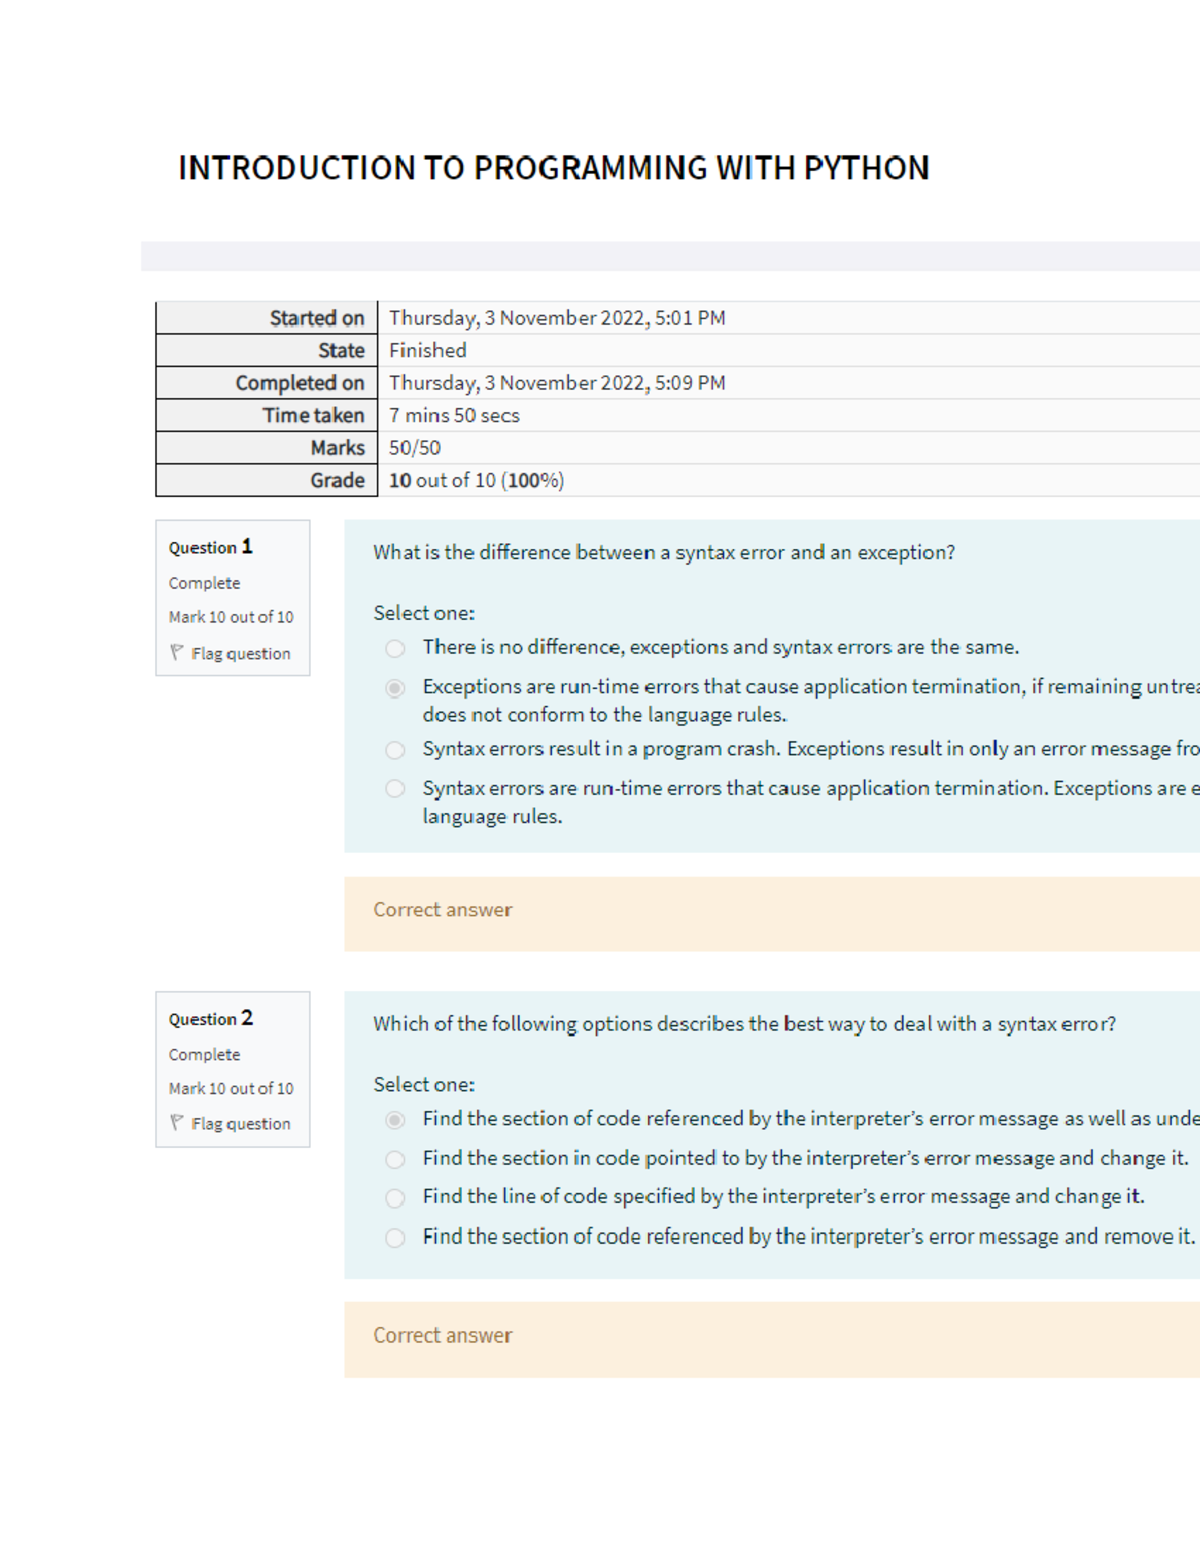This screenshot has height=1553, width=1200.
Task: Click 'Correct answer' feedback for Question 1
Action: [442, 910]
